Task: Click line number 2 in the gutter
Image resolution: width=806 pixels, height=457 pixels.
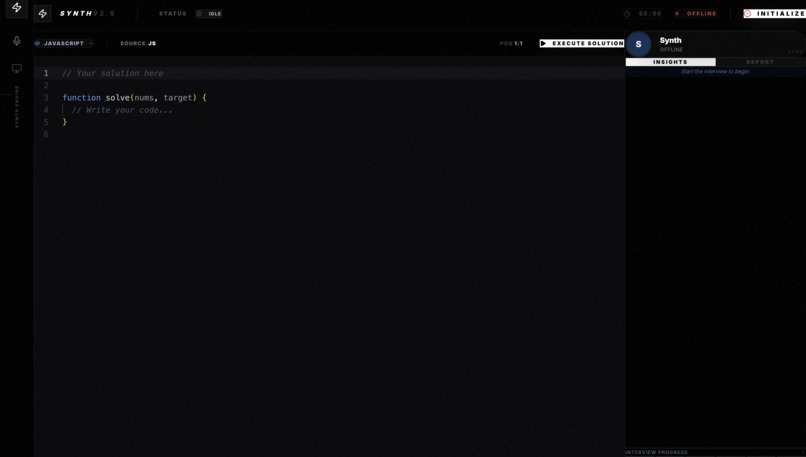Action: (46, 85)
